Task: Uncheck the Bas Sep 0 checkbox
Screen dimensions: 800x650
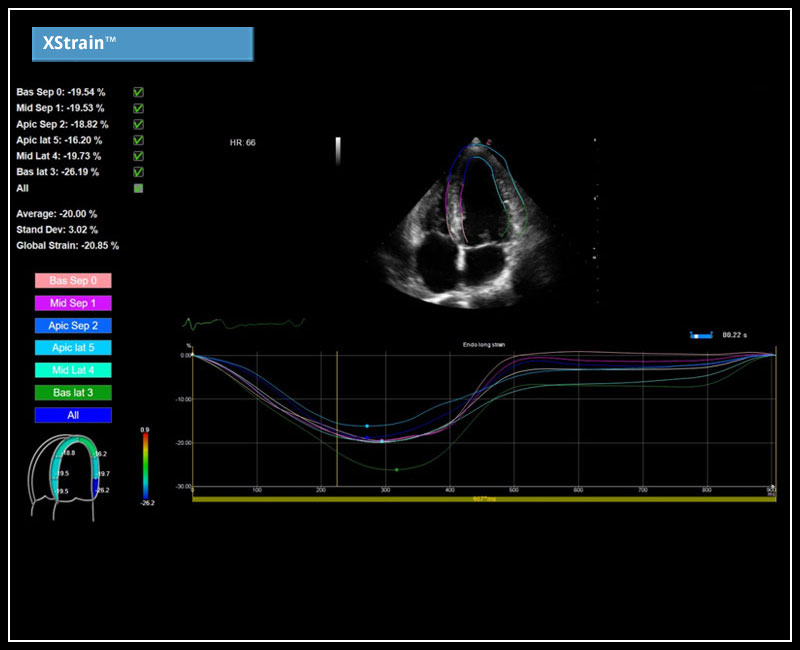Action: tap(138, 92)
